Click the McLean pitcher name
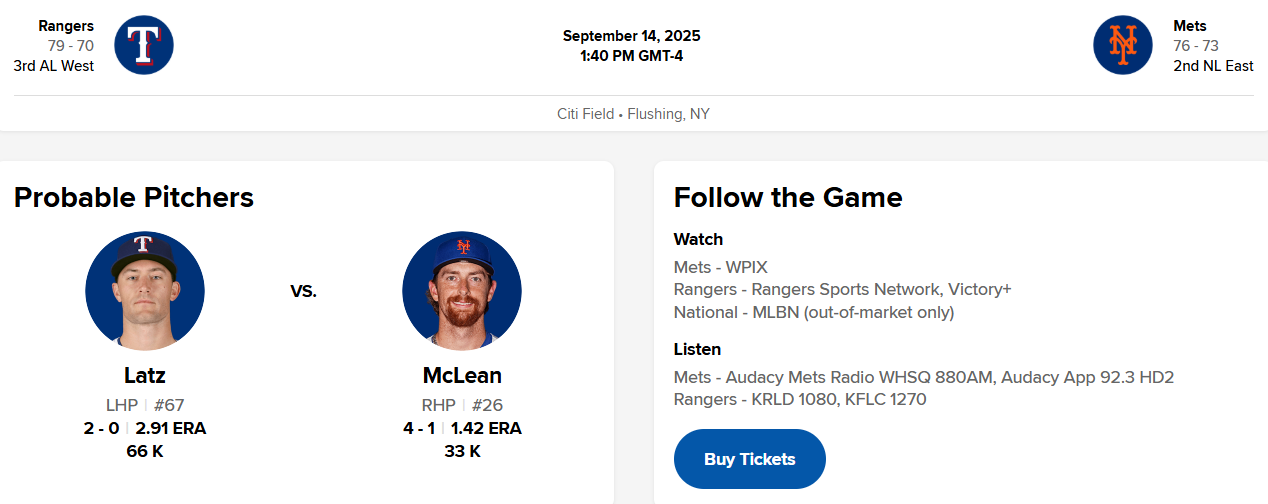This screenshot has height=504, width=1268. coord(462,376)
